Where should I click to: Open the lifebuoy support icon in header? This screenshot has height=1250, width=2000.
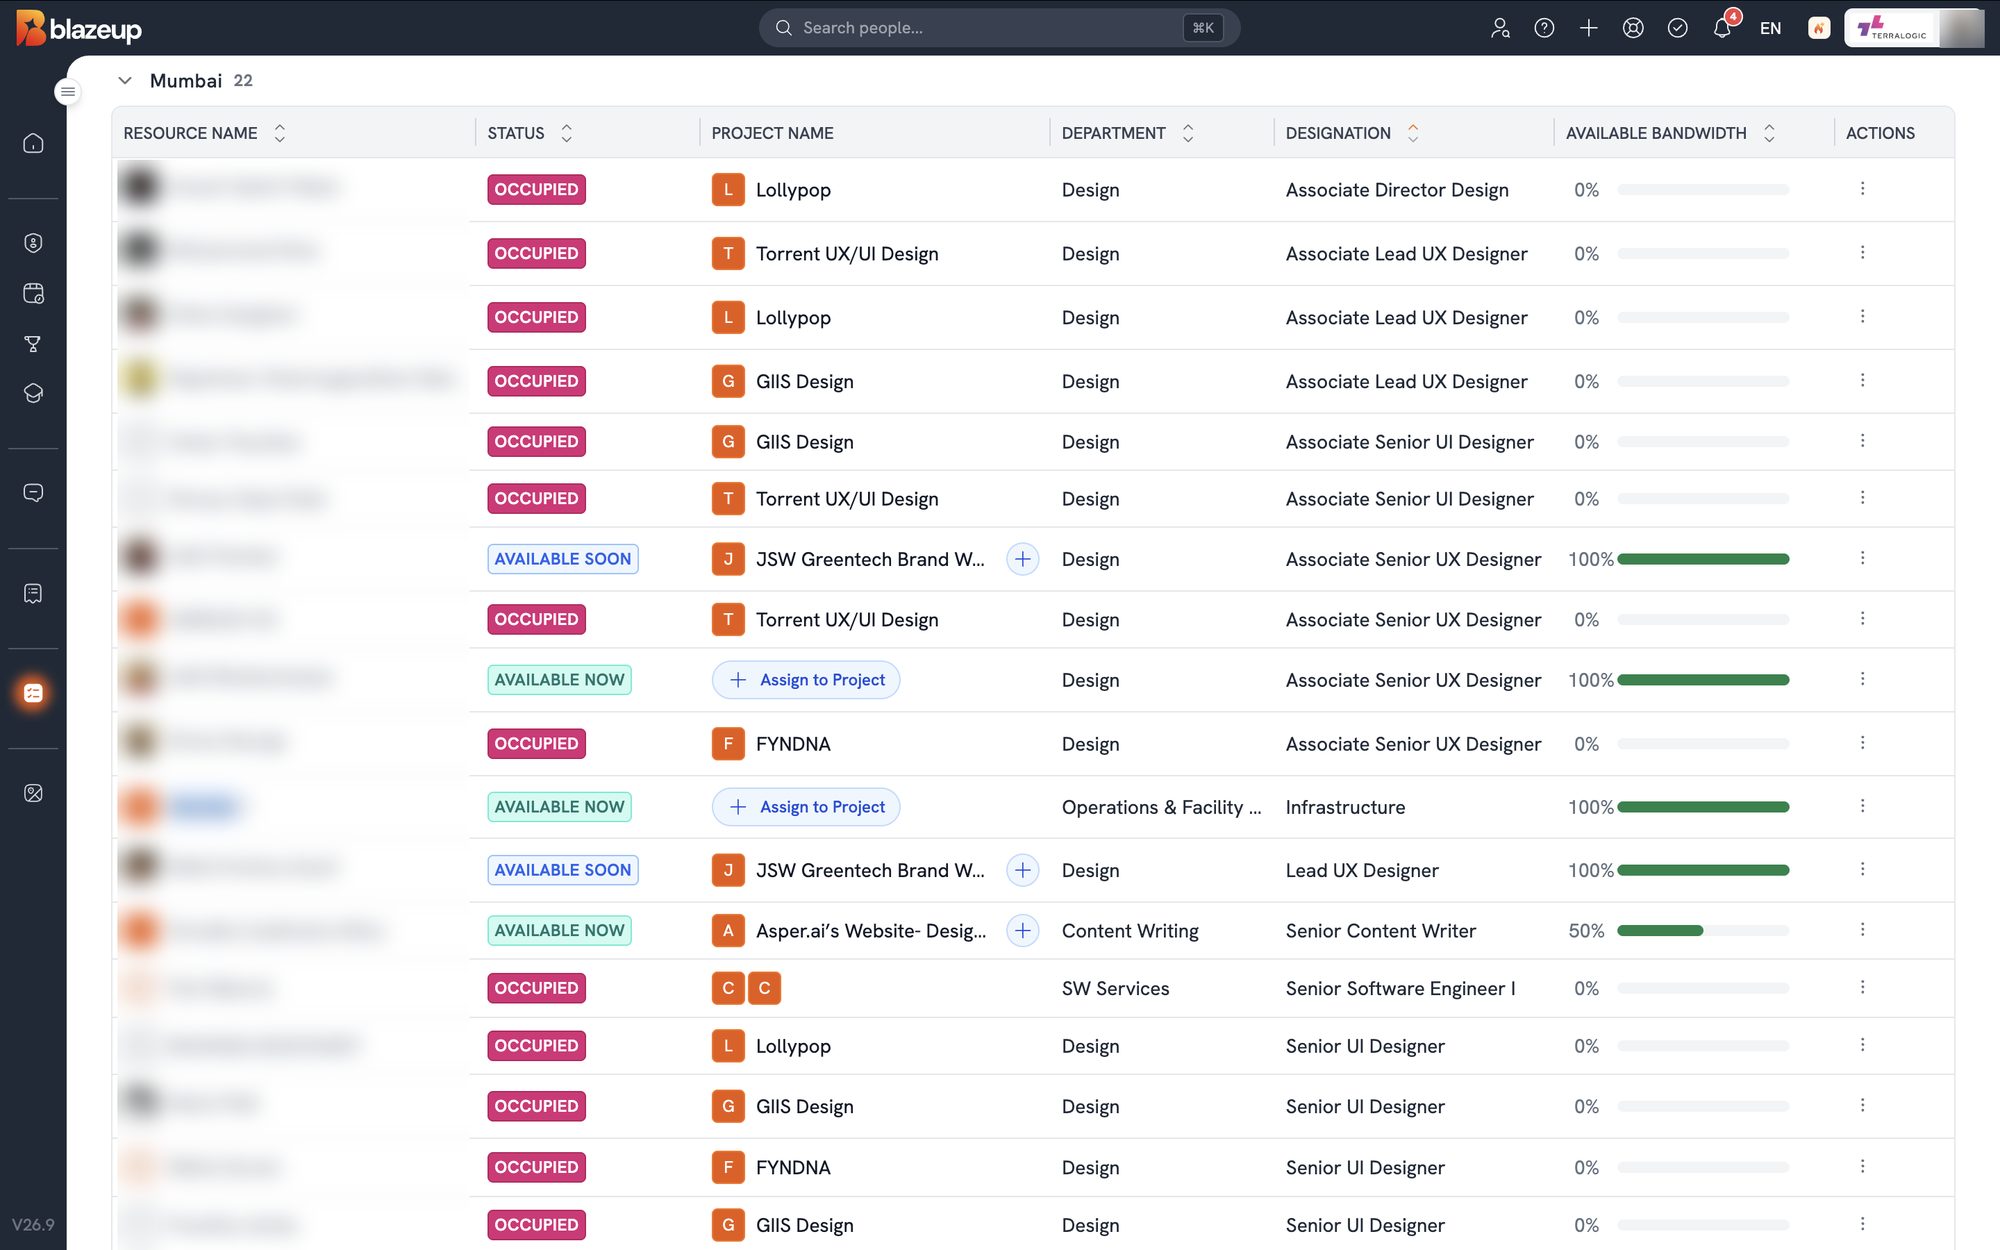tap(1633, 28)
